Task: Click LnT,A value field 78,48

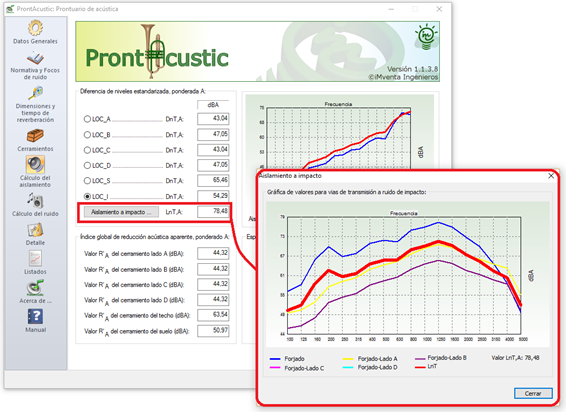Action: [213, 212]
